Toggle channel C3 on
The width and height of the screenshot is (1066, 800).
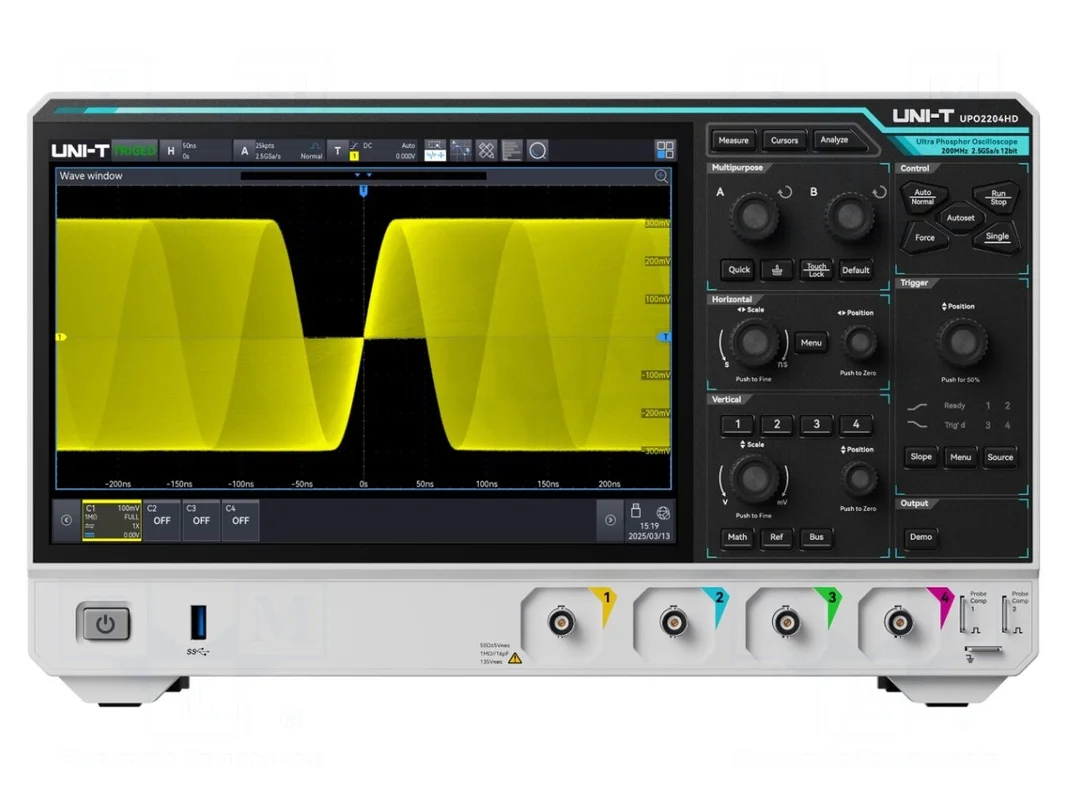click(201, 521)
